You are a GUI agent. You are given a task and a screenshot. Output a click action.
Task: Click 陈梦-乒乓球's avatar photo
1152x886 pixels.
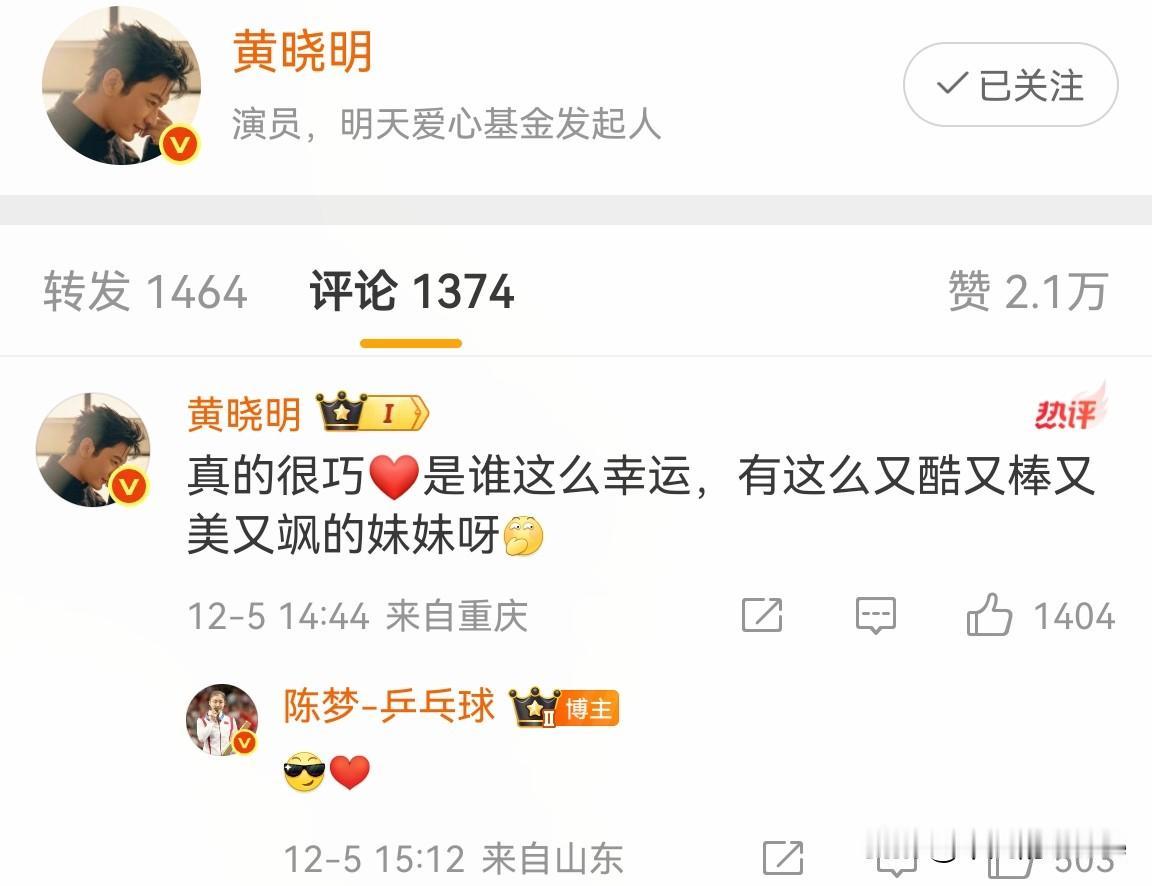[222, 720]
